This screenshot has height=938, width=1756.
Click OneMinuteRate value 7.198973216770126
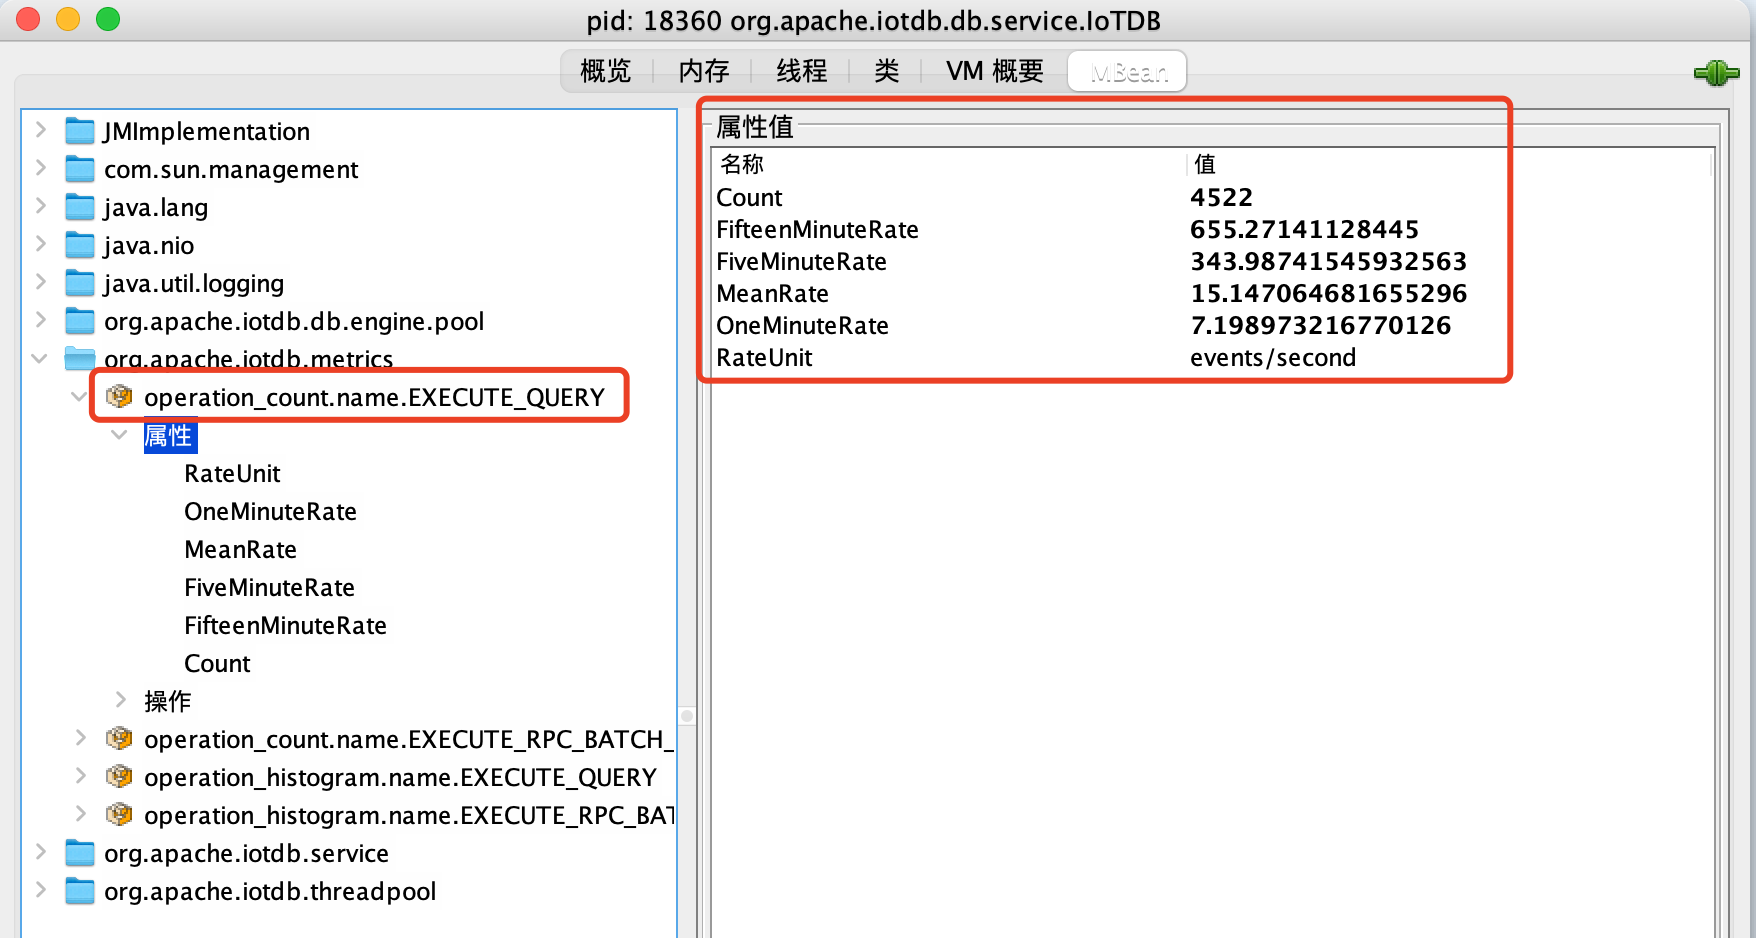(1320, 326)
